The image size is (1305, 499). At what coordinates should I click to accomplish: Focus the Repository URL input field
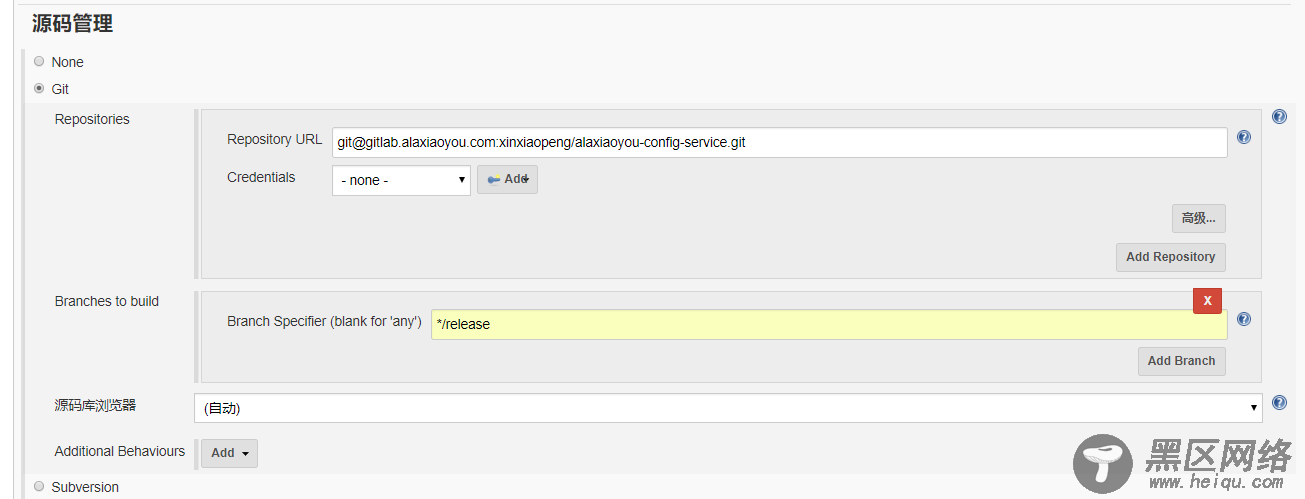click(x=779, y=142)
